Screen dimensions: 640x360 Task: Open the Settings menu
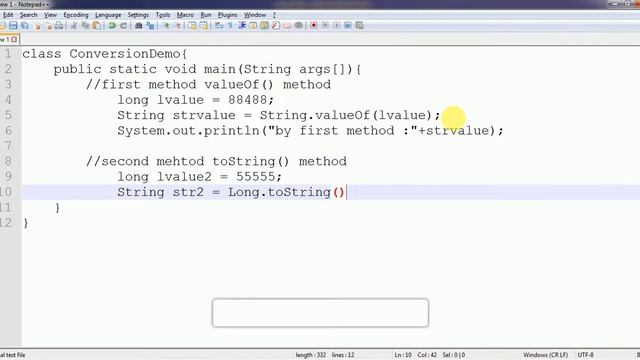[138, 15]
